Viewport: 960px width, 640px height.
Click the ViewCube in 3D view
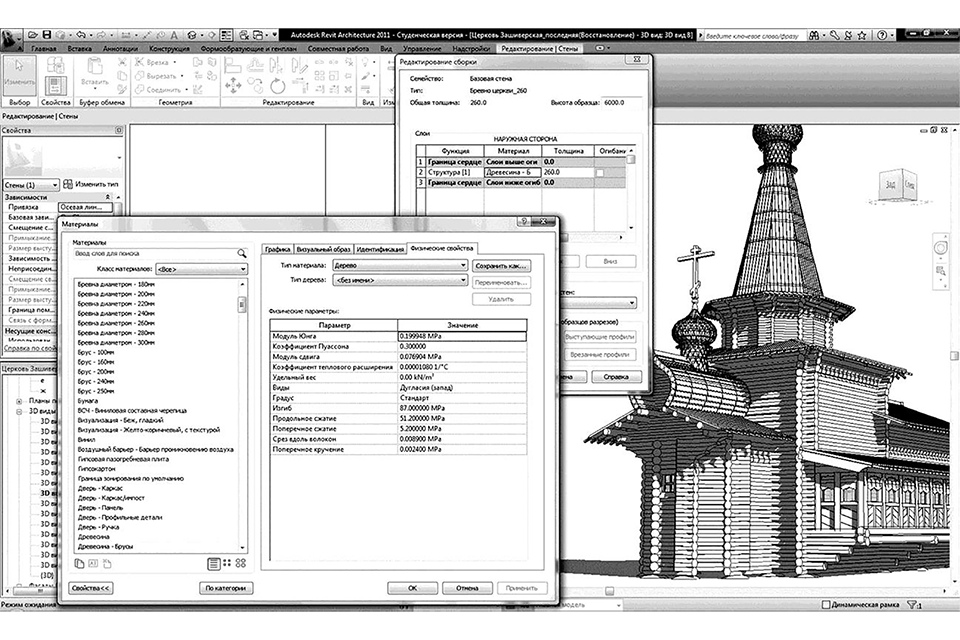click(896, 185)
